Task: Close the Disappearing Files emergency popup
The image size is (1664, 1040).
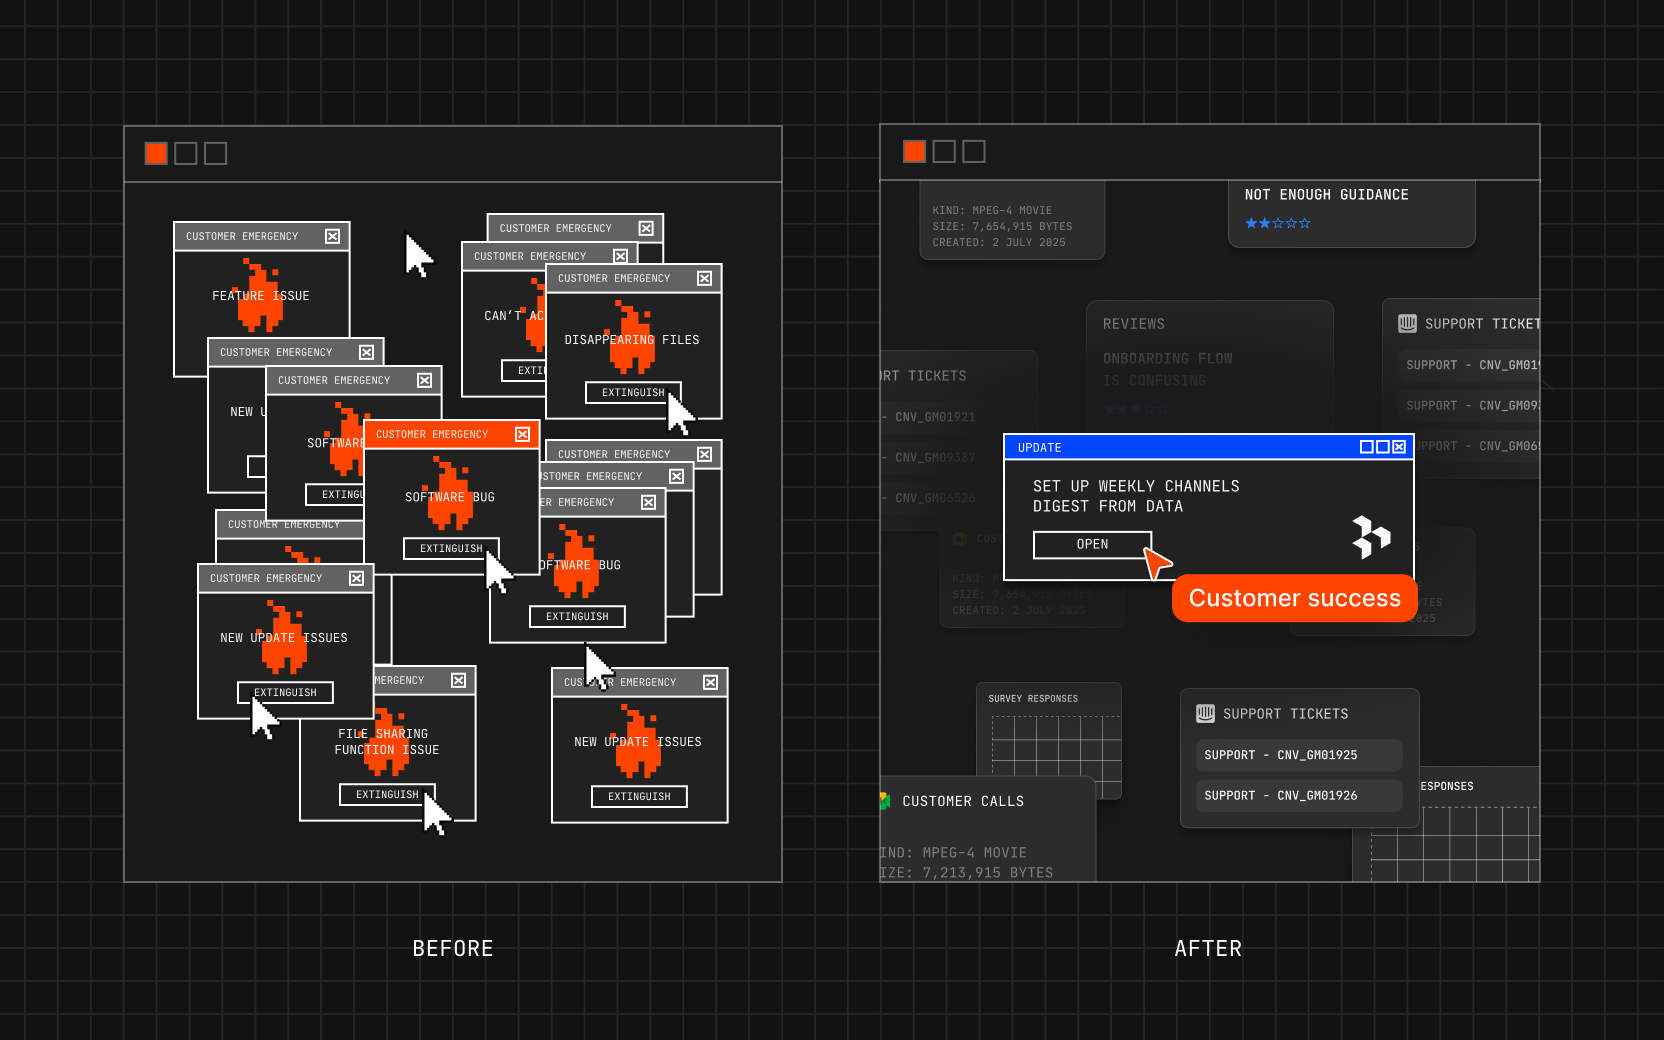Action: pyautogui.click(x=704, y=278)
